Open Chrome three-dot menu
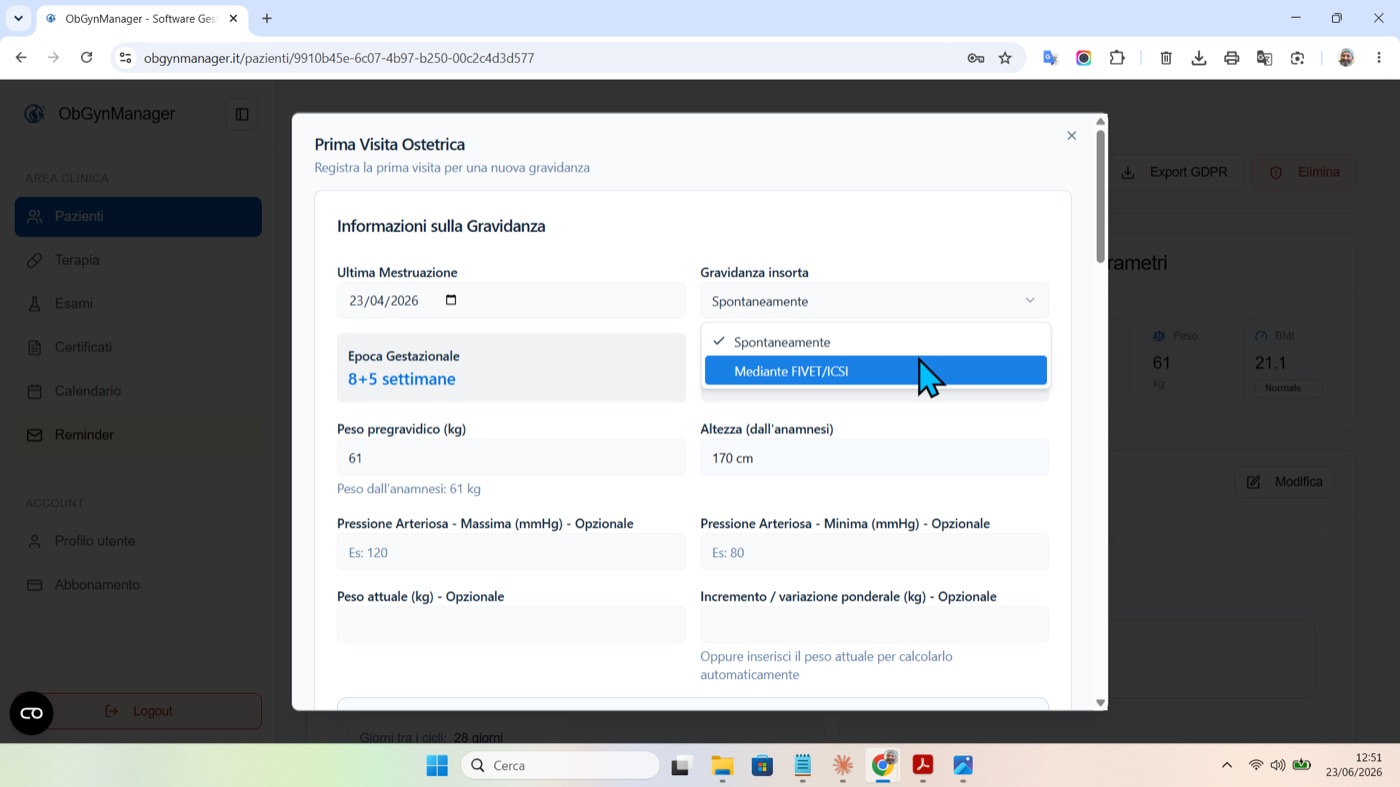The height and width of the screenshot is (787, 1400). point(1379,58)
